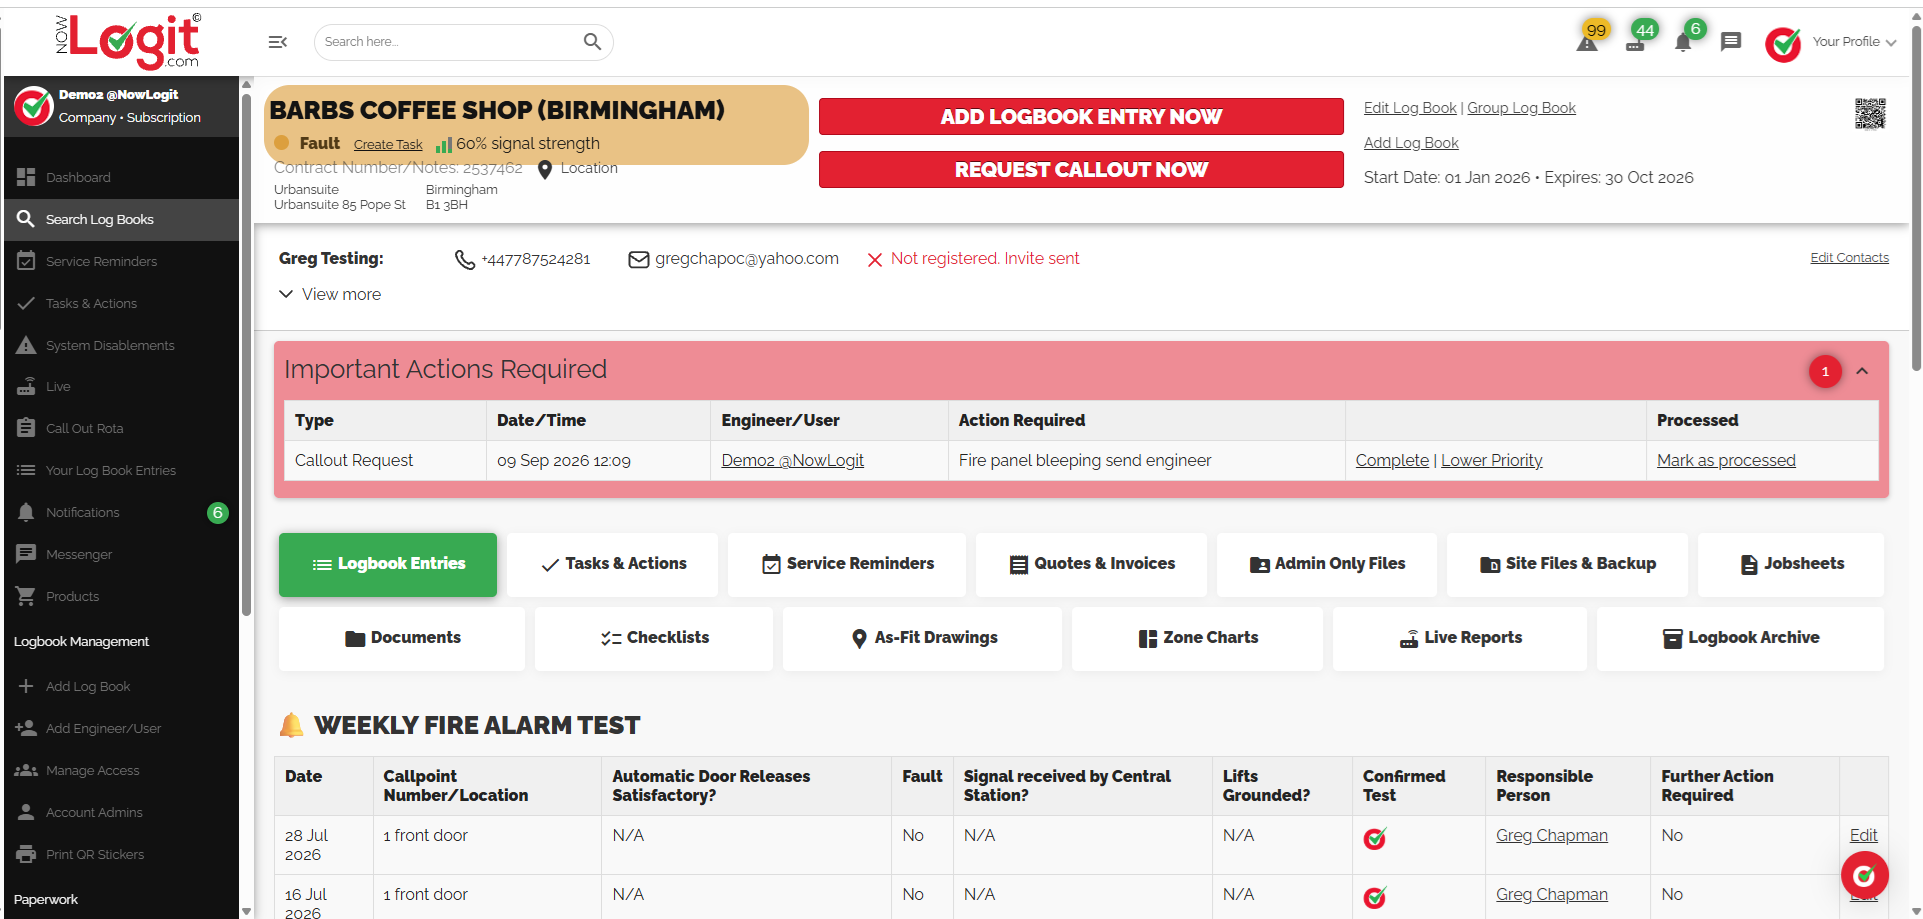Collapse the Important Actions Required panel
This screenshot has width=1923, height=919.
coord(1862,371)
